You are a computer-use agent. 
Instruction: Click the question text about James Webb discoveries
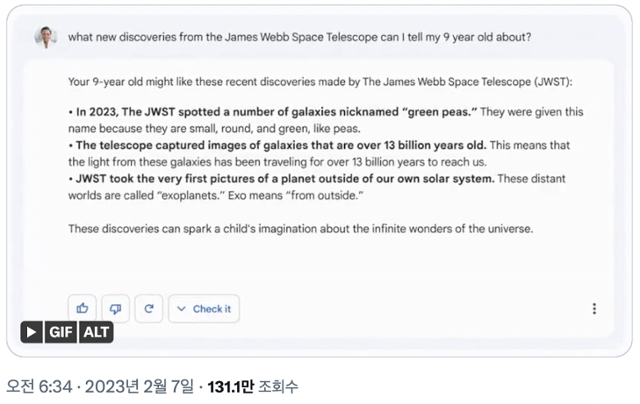point(300,37)
